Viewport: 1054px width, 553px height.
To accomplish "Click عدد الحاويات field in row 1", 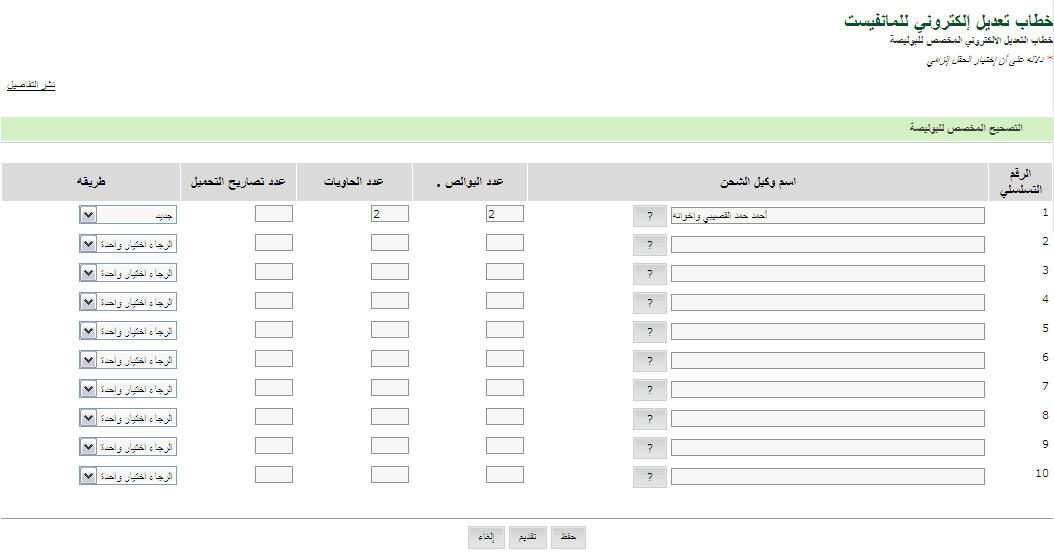I will click(389, 214).
